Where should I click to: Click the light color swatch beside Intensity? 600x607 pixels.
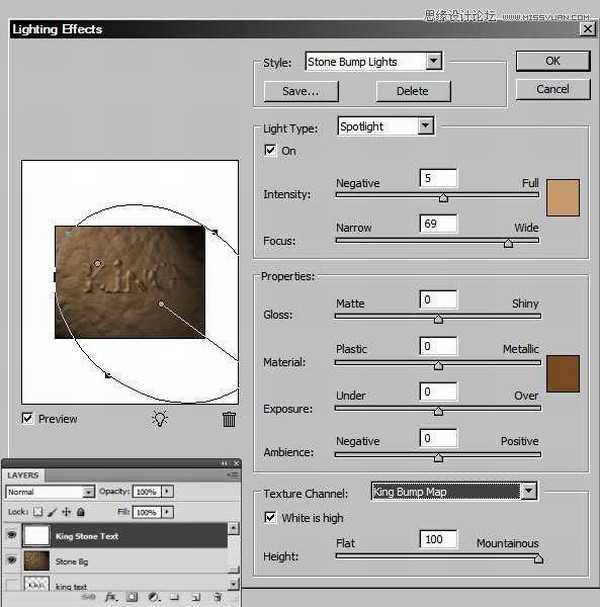[563, 197]
